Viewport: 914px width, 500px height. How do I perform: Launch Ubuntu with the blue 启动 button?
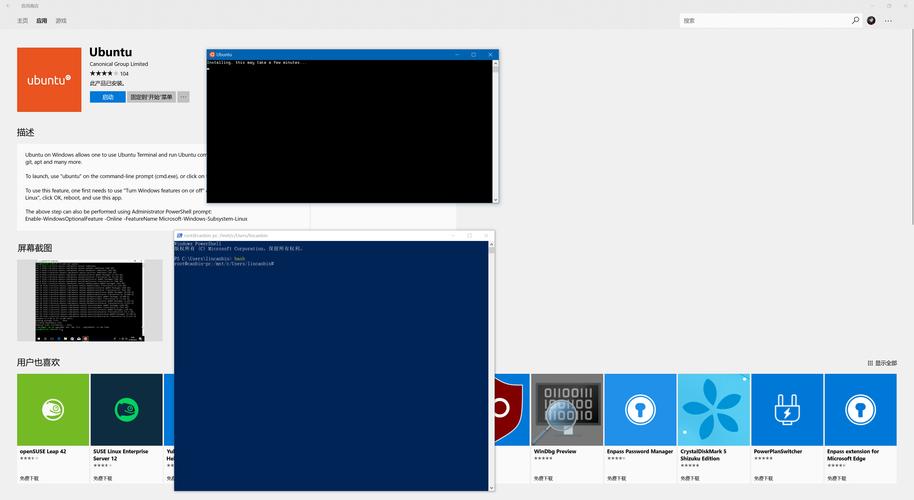(107, 97)
